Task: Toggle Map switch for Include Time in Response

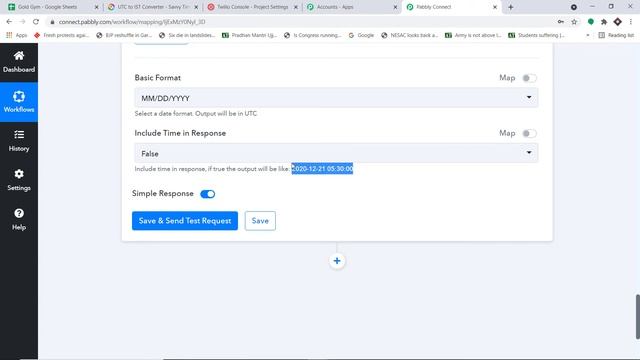Action: (x=529, y=133)
